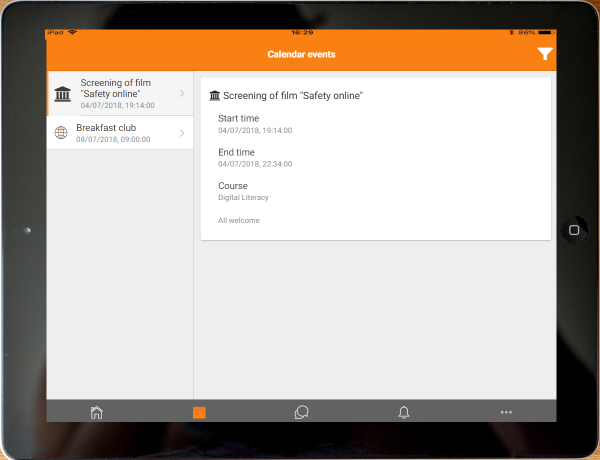The width and height of the screenshot is (600, 460).
Task: Open the calendar events filter
Action: pyautogui.click(x=544, y=54)
